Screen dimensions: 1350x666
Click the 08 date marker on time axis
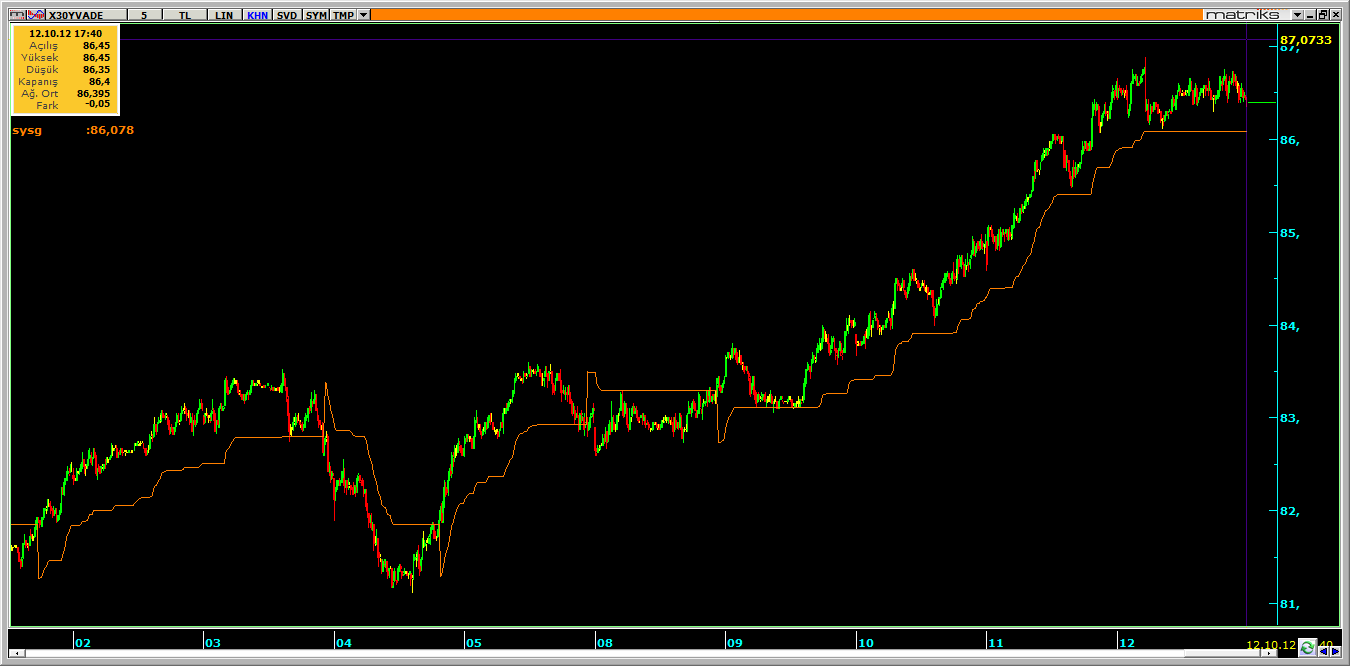(604, 643)
